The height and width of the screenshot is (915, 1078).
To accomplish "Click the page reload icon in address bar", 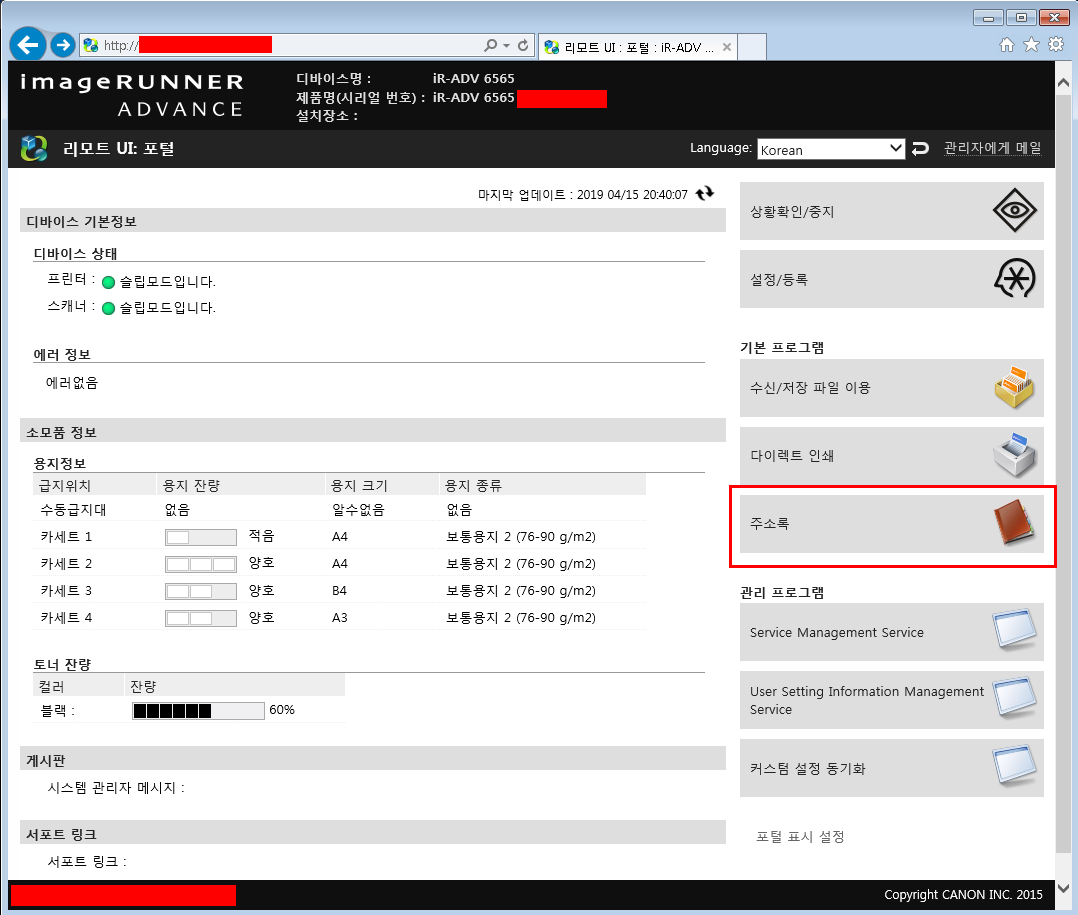I will pyautogui.click(x=523, y=45).
